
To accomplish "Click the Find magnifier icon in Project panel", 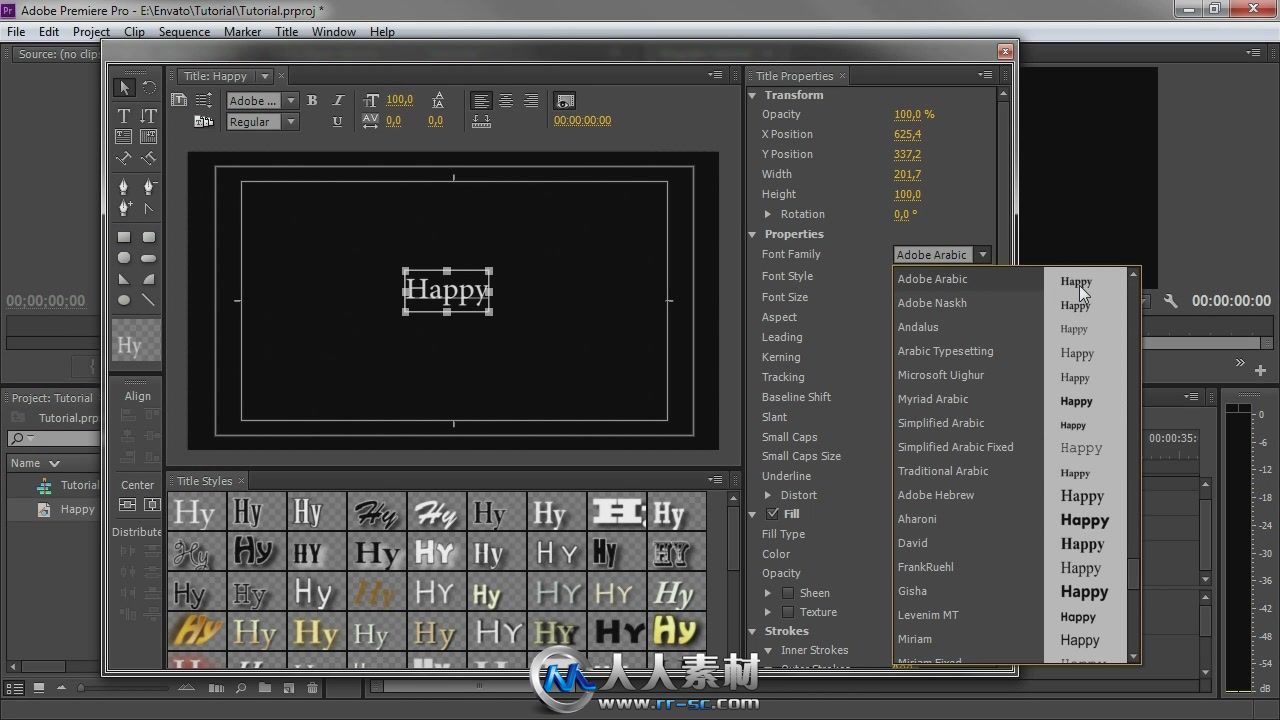I will [241, 688].
